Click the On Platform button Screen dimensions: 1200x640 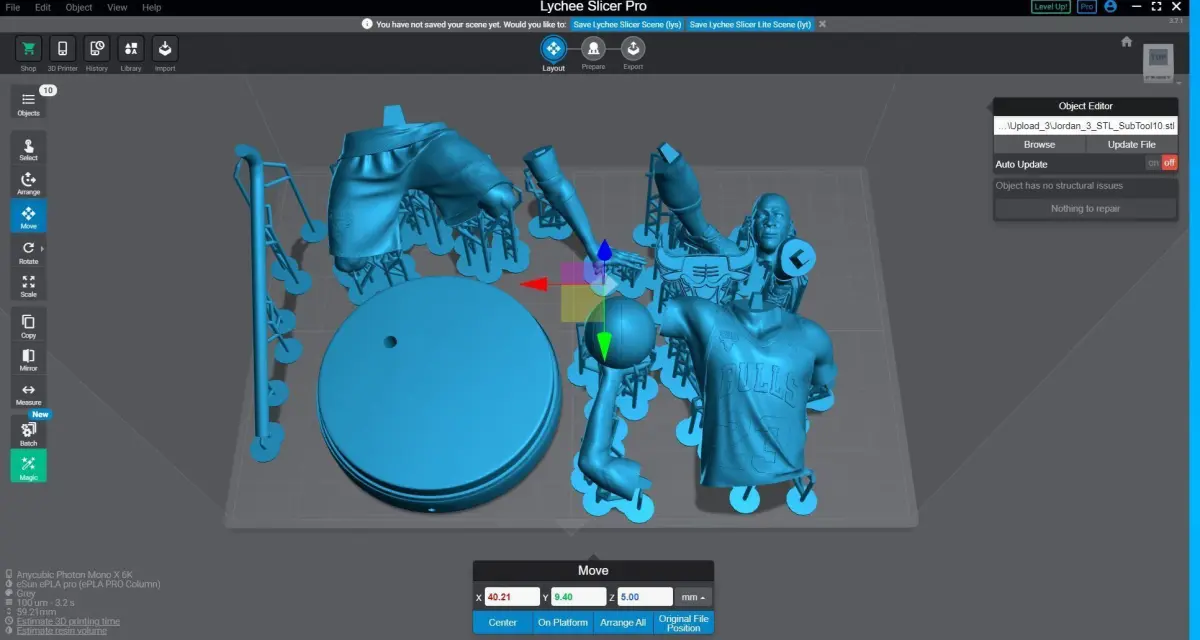pyautogui.click(x=563, y=622)
